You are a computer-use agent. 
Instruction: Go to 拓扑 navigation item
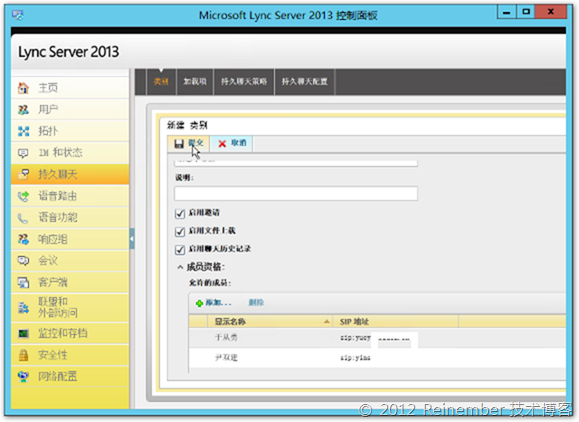click(x=70, y=131)
